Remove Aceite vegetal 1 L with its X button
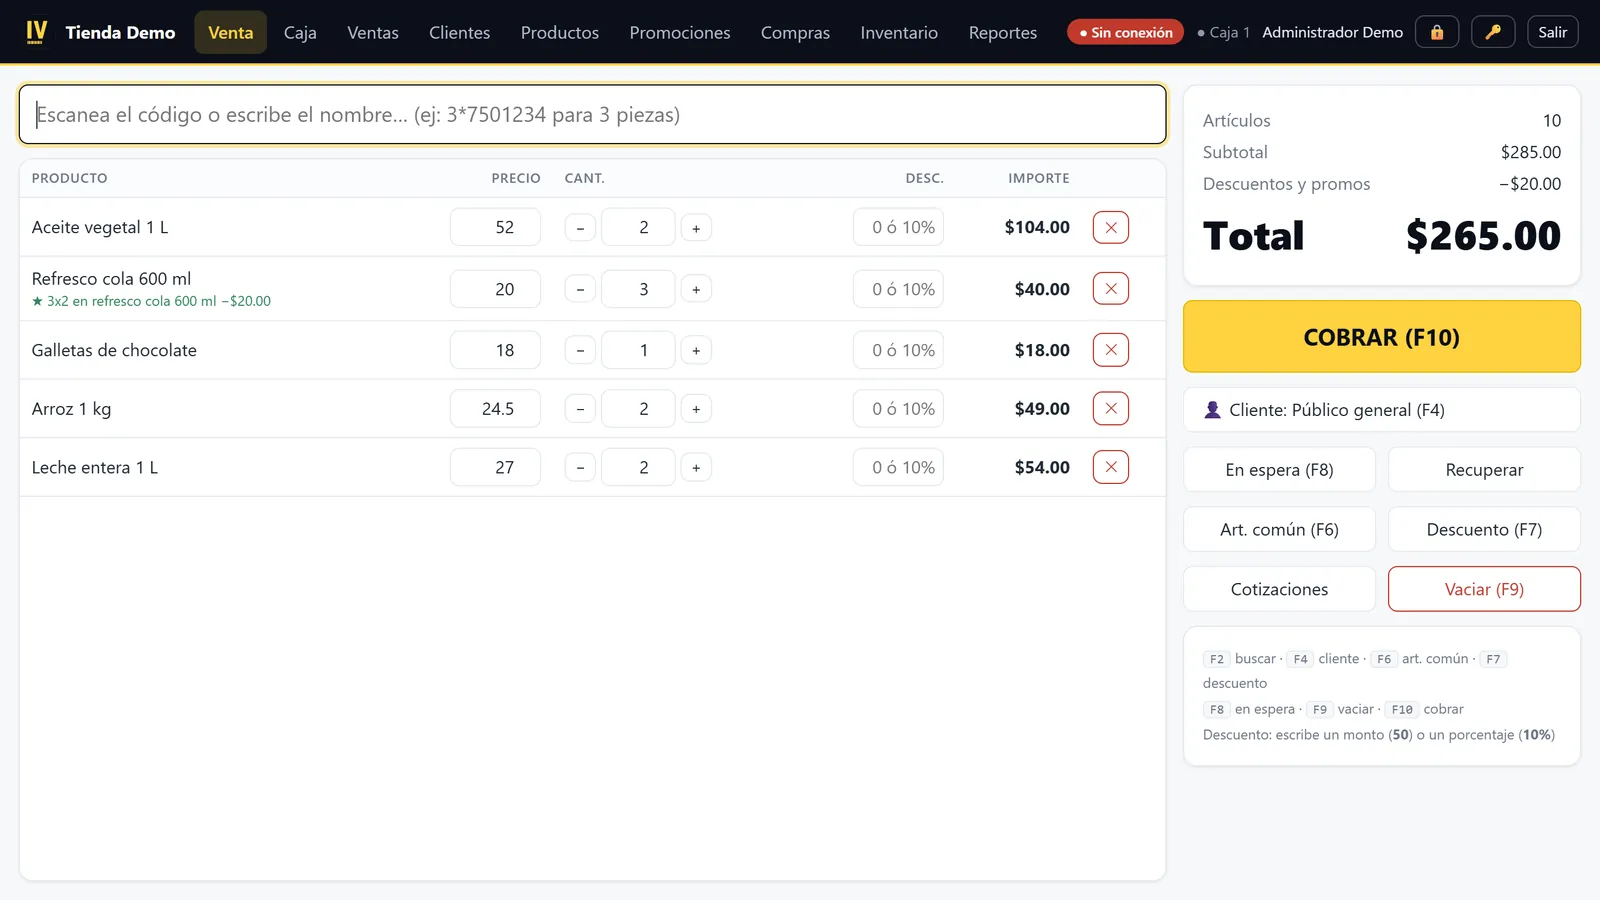The width and height of the screenshot is (1600, 900). tap(1111, 227)
